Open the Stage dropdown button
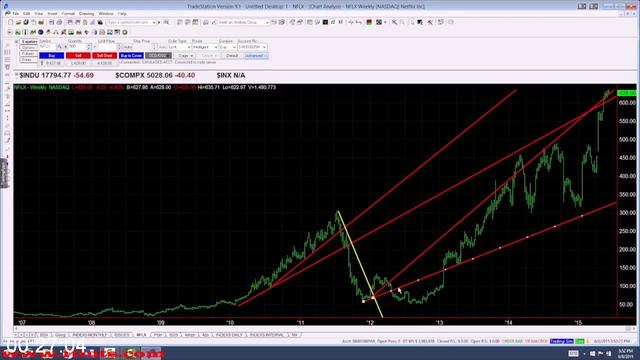 click(185, 56)
